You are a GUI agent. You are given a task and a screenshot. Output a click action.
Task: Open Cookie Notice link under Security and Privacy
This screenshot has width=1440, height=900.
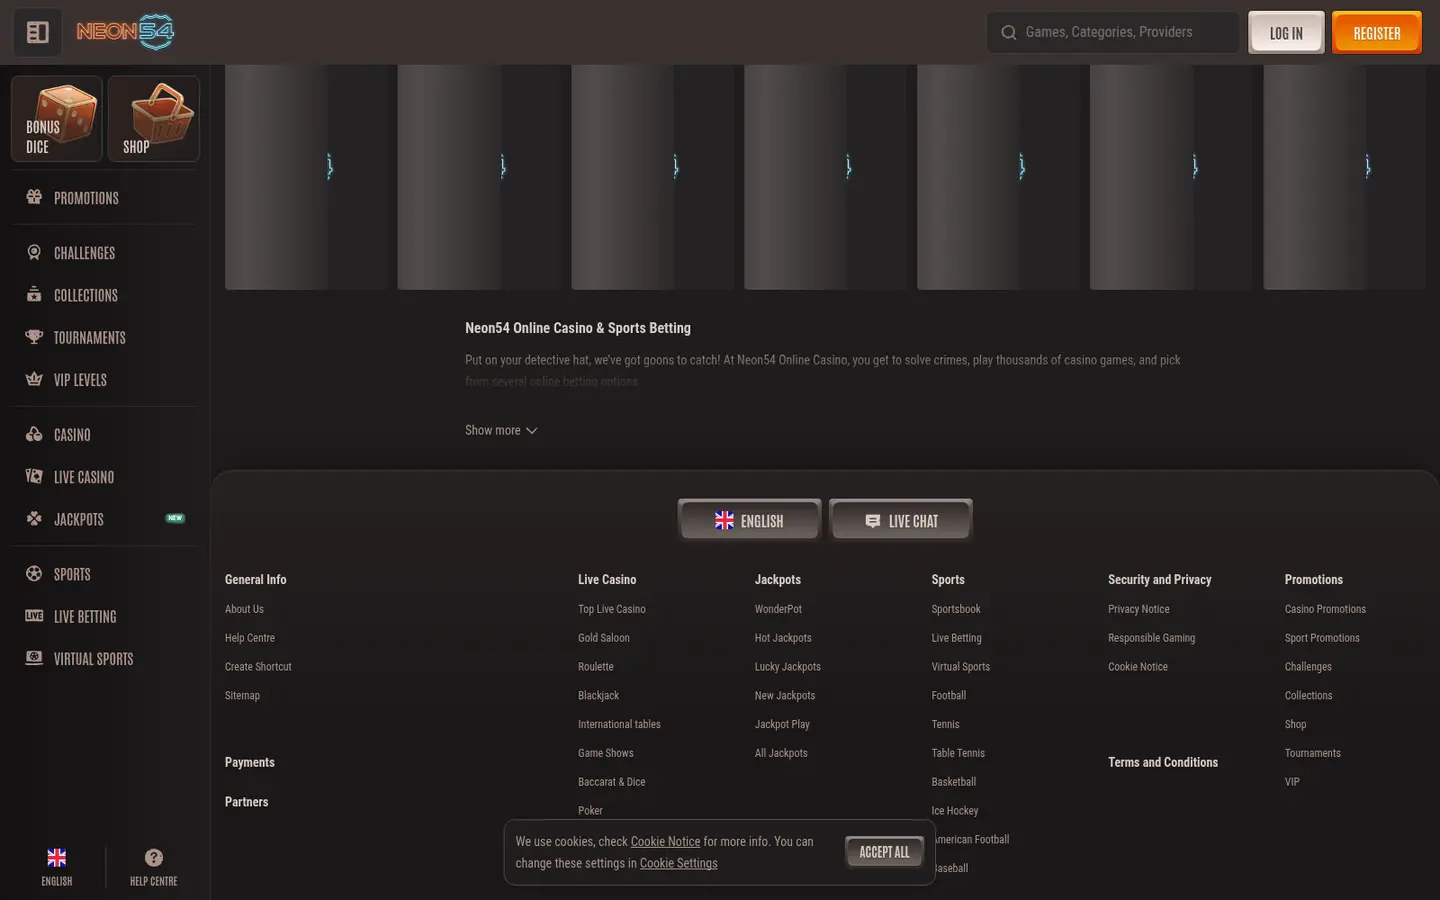point(1138,667)
